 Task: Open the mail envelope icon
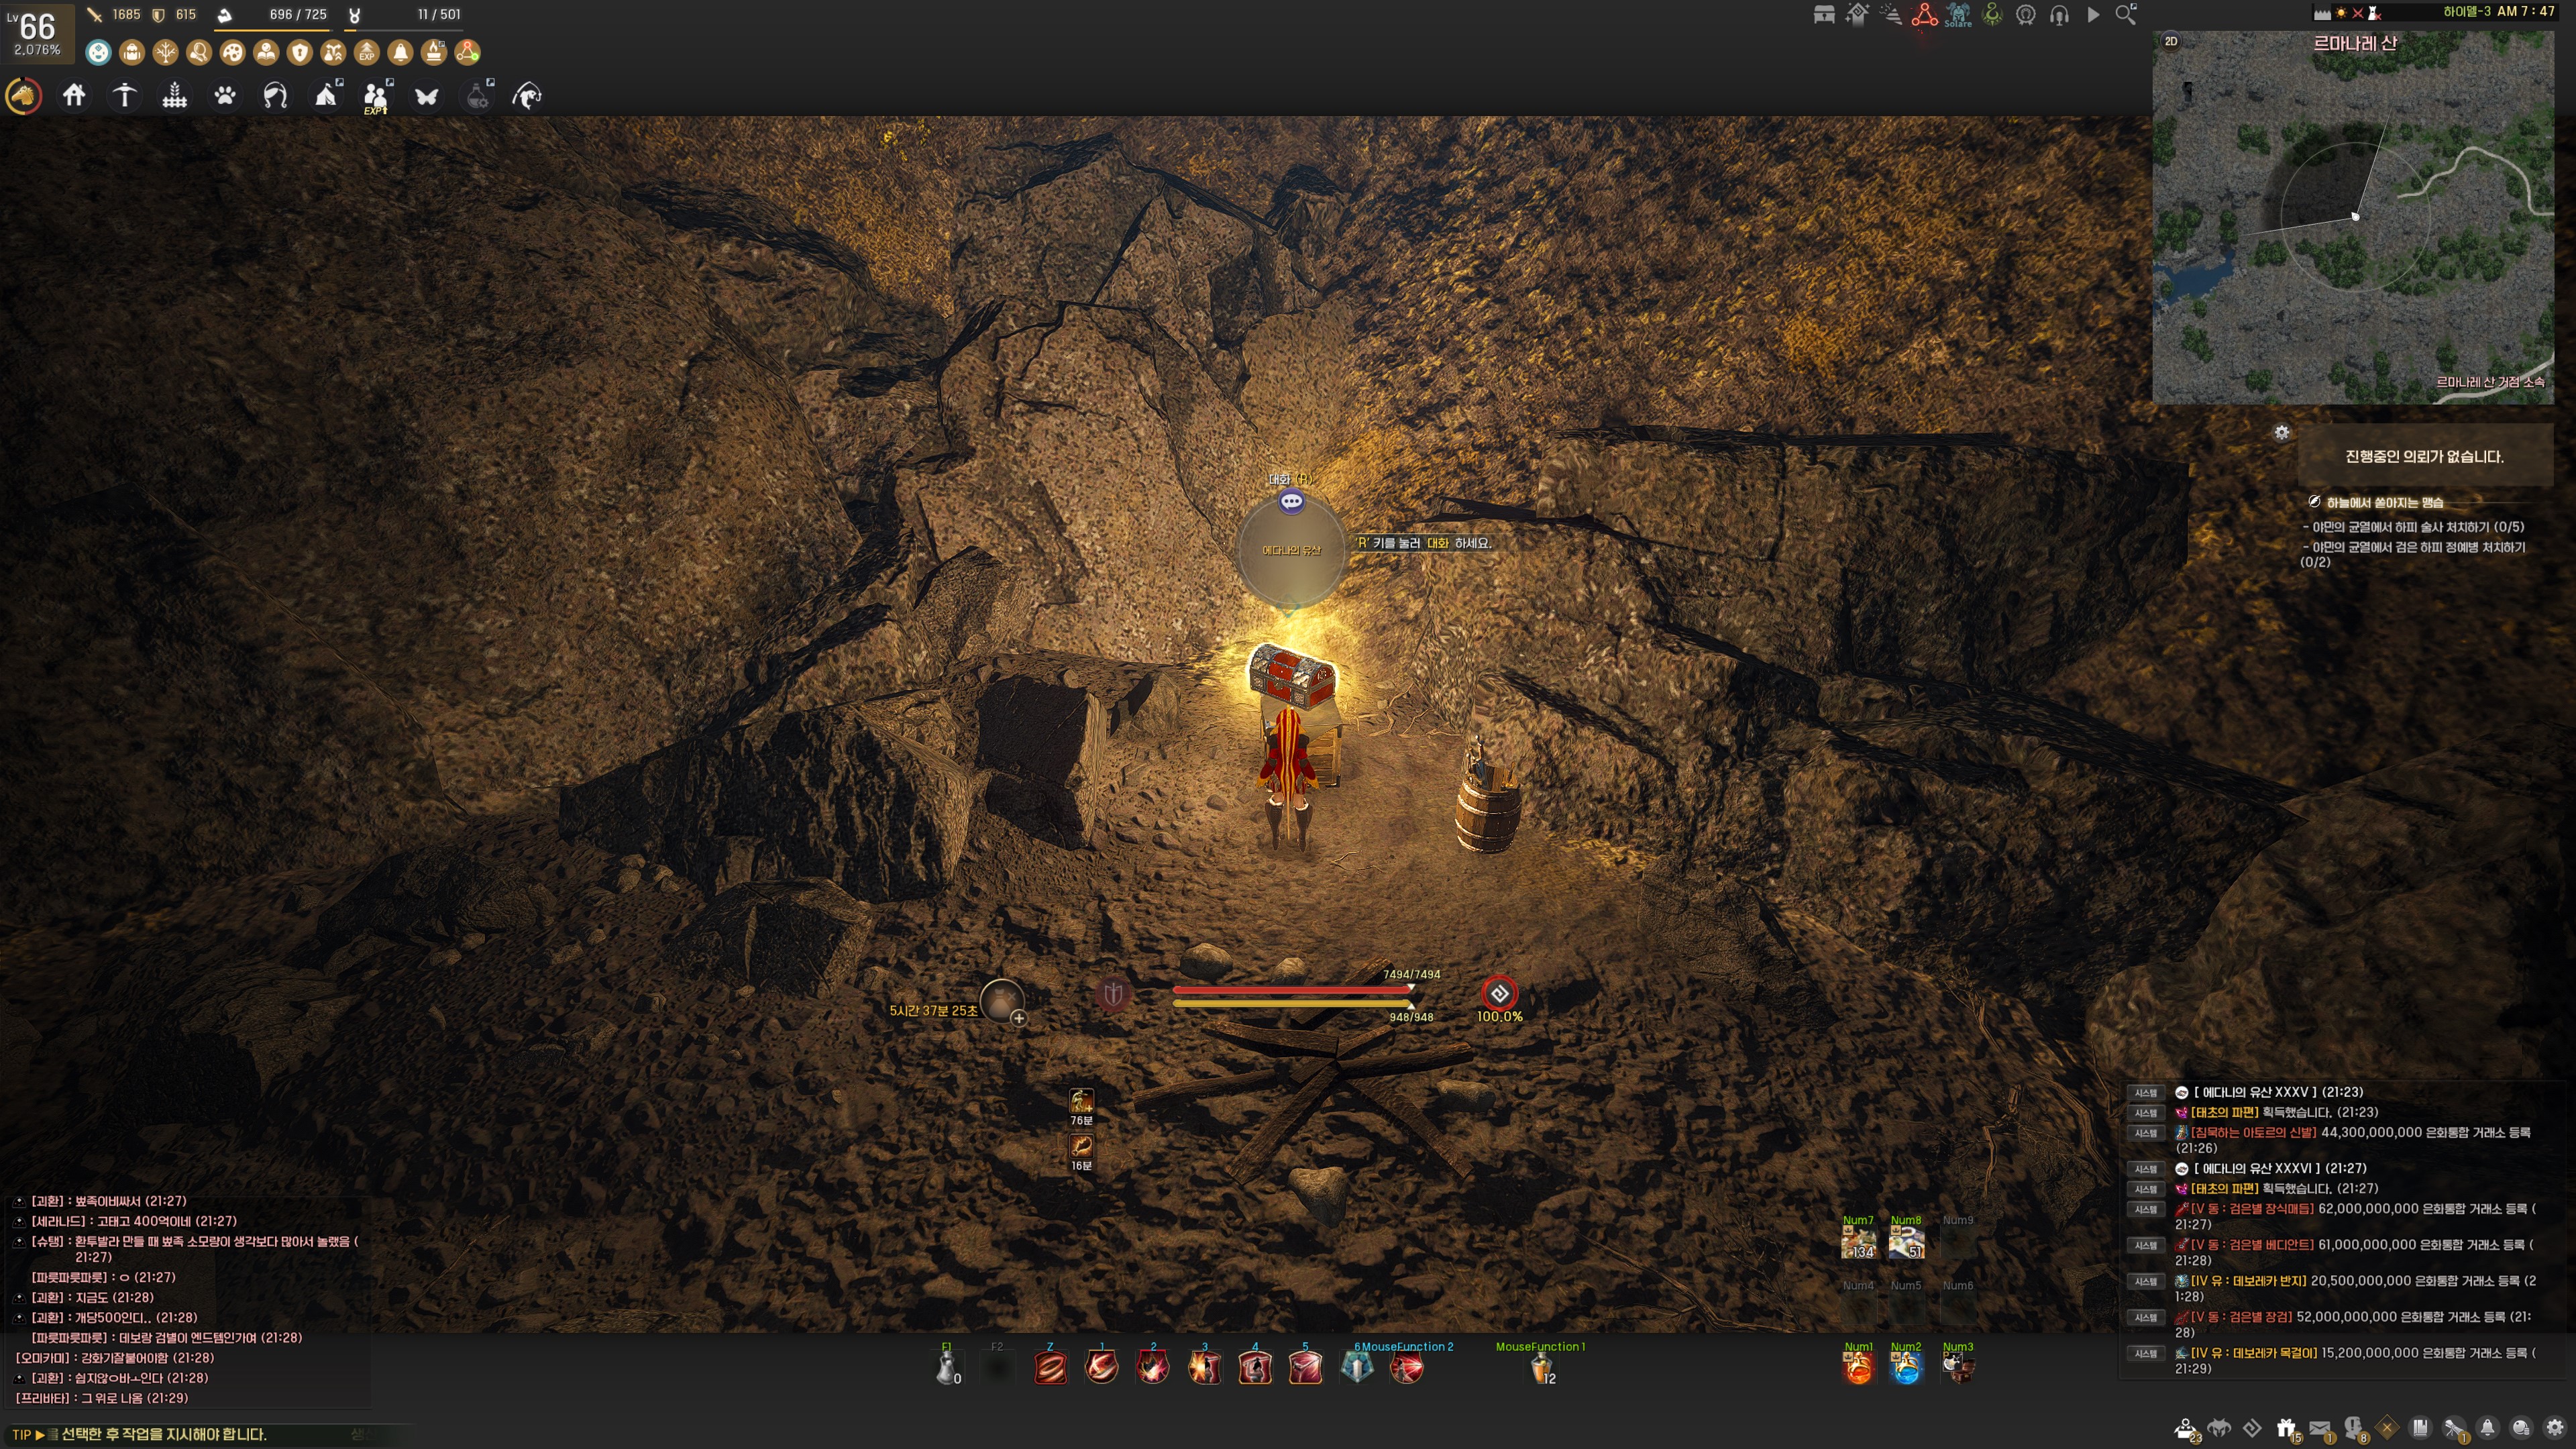(2320, 1428)
